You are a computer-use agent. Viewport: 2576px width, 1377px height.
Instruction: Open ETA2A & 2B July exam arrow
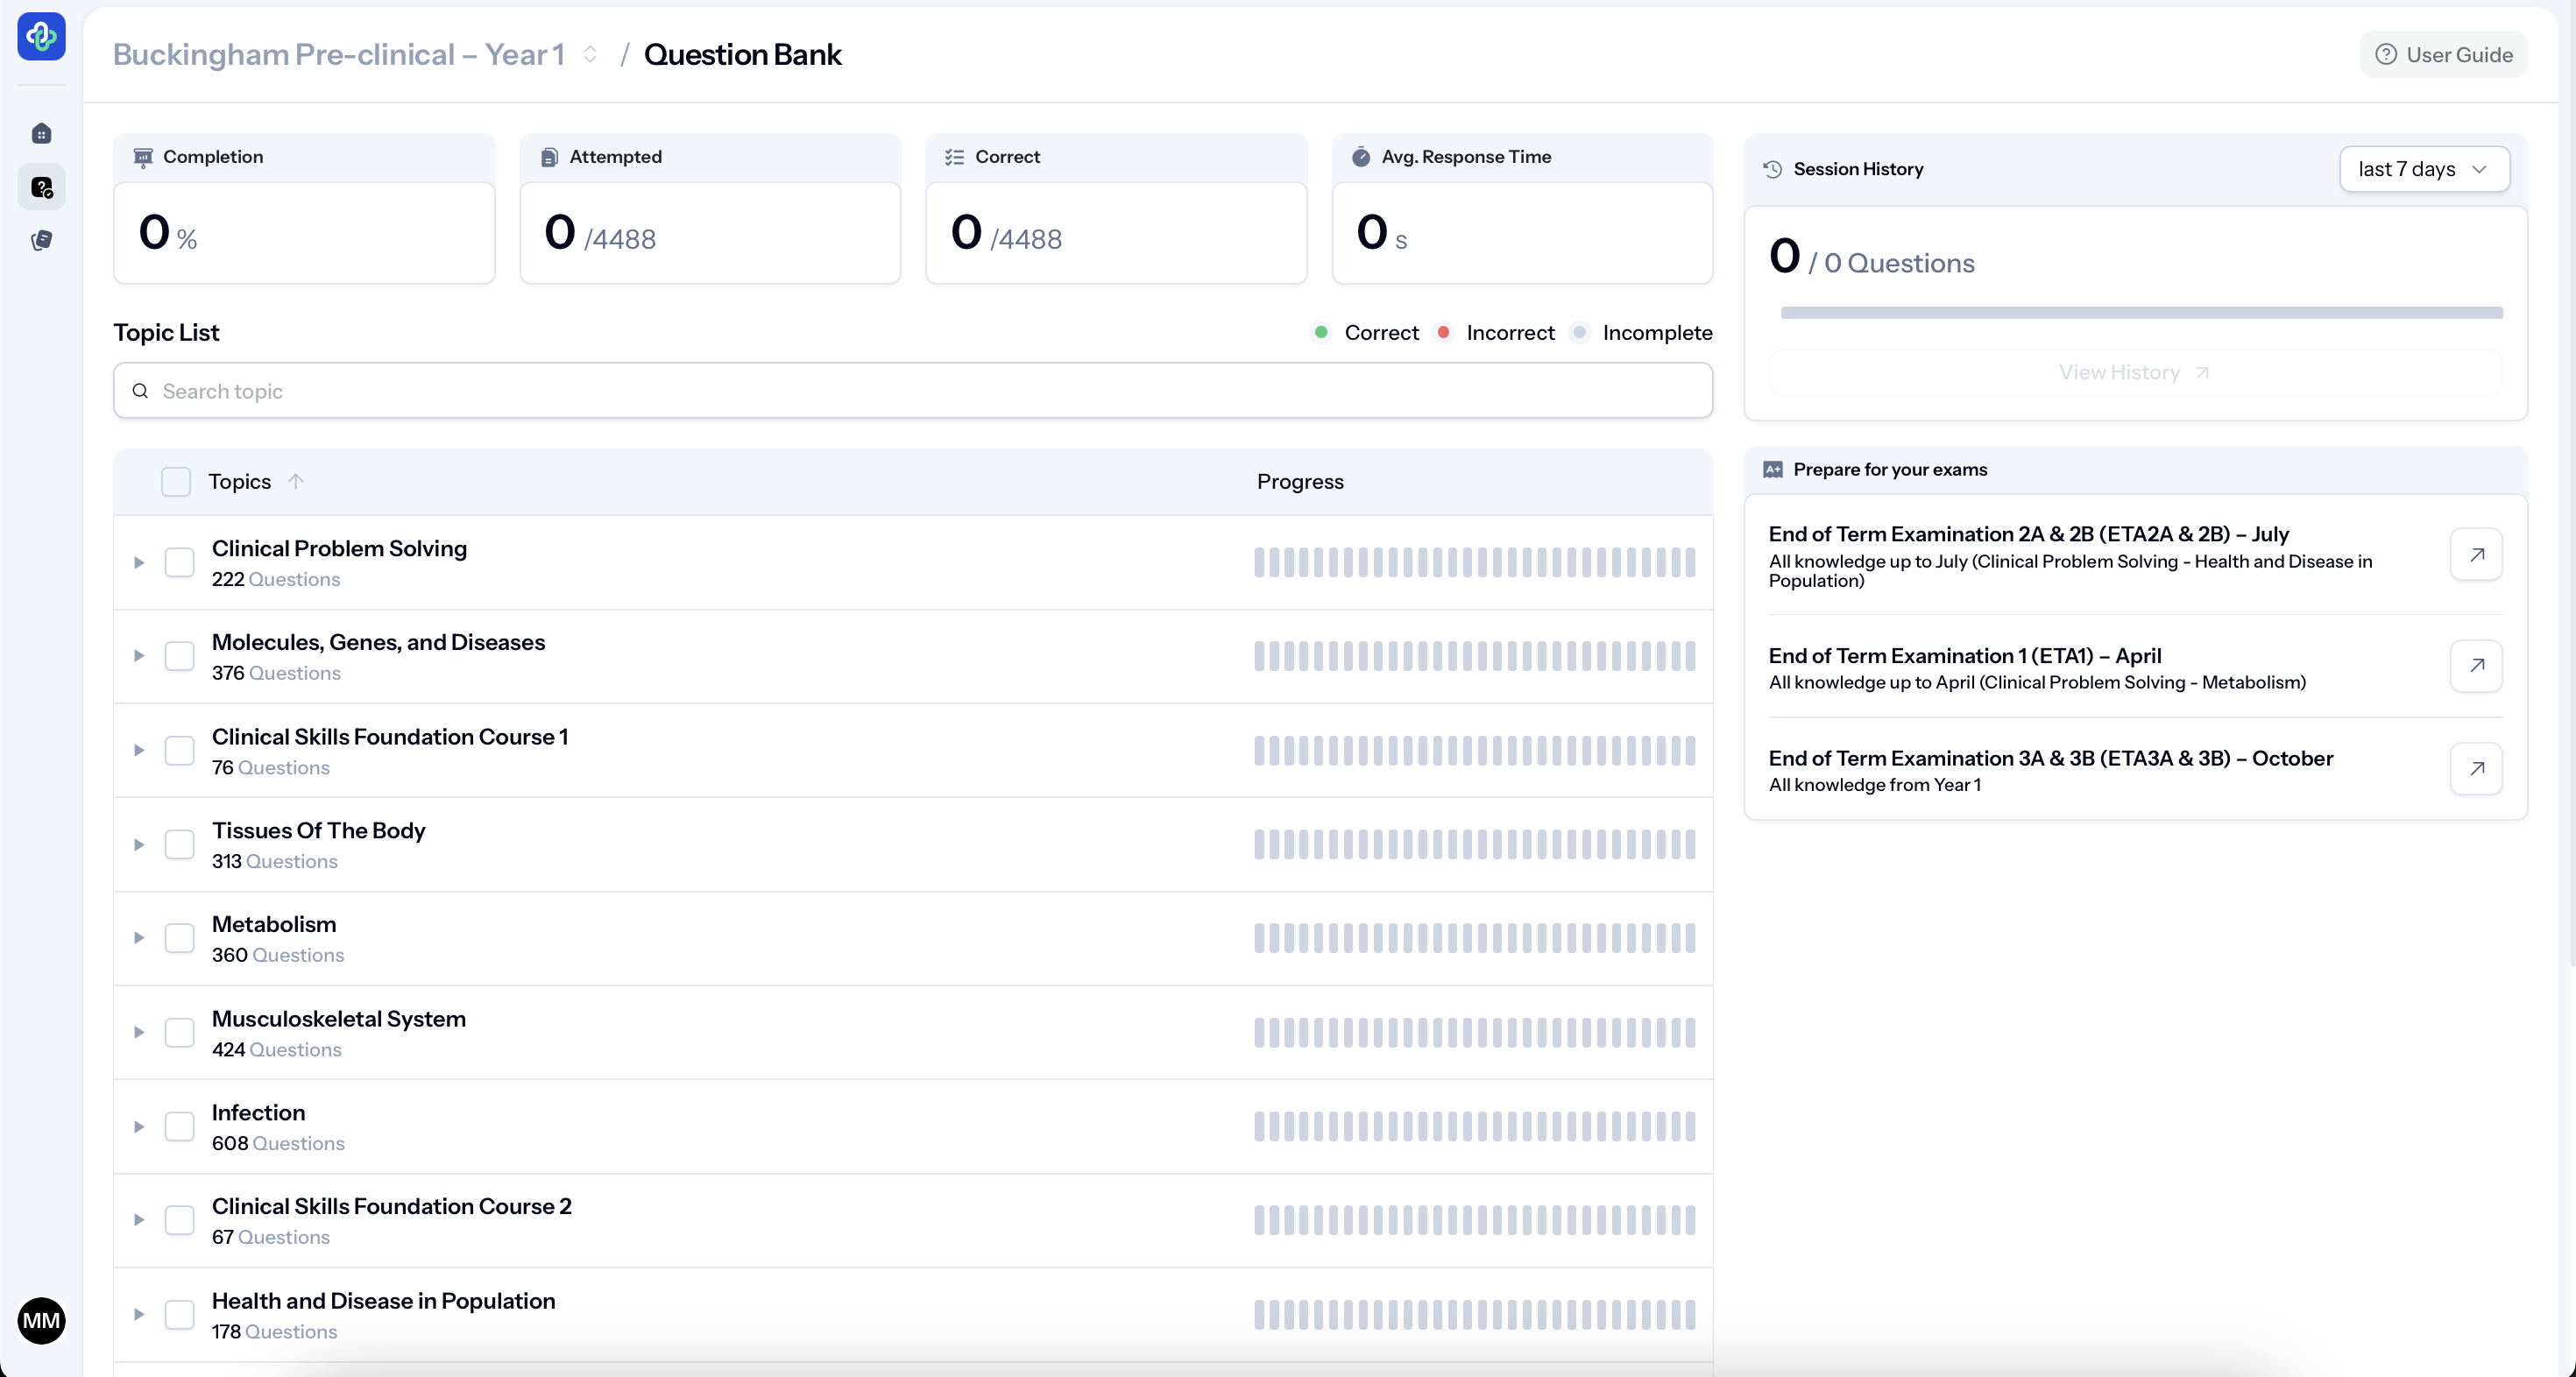click(2476, 554)
